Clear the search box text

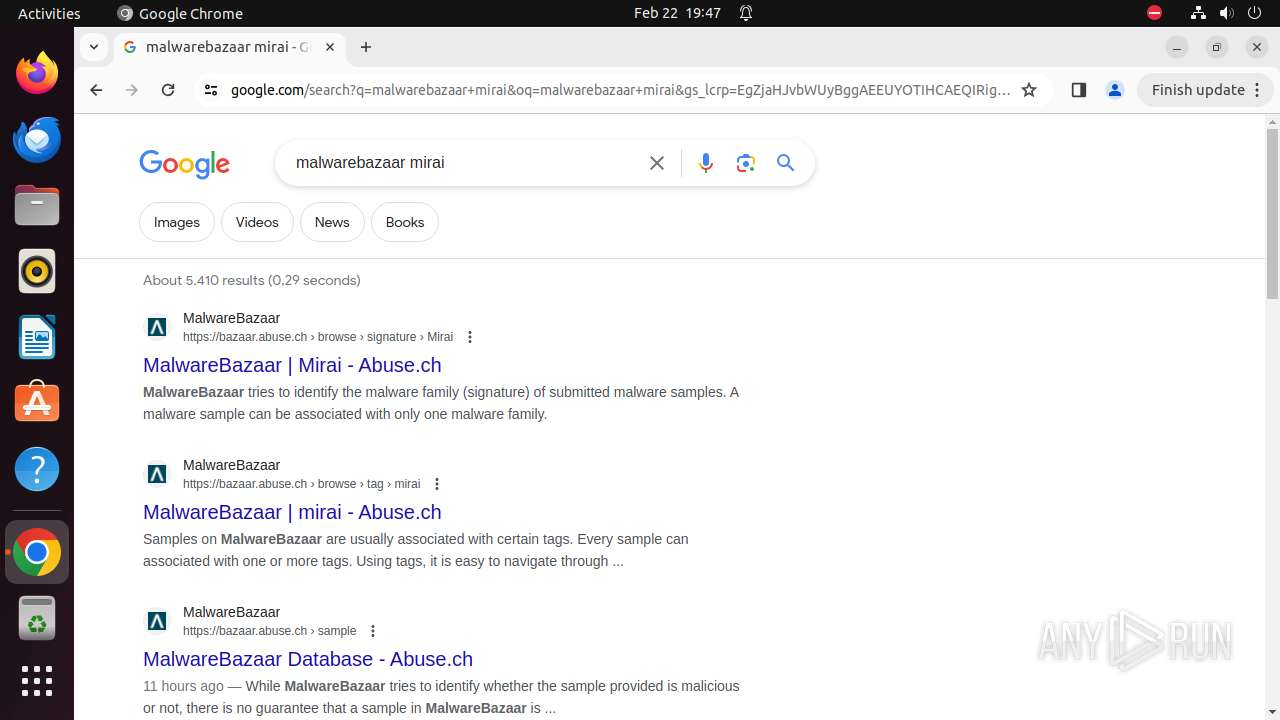coord(657,163)
